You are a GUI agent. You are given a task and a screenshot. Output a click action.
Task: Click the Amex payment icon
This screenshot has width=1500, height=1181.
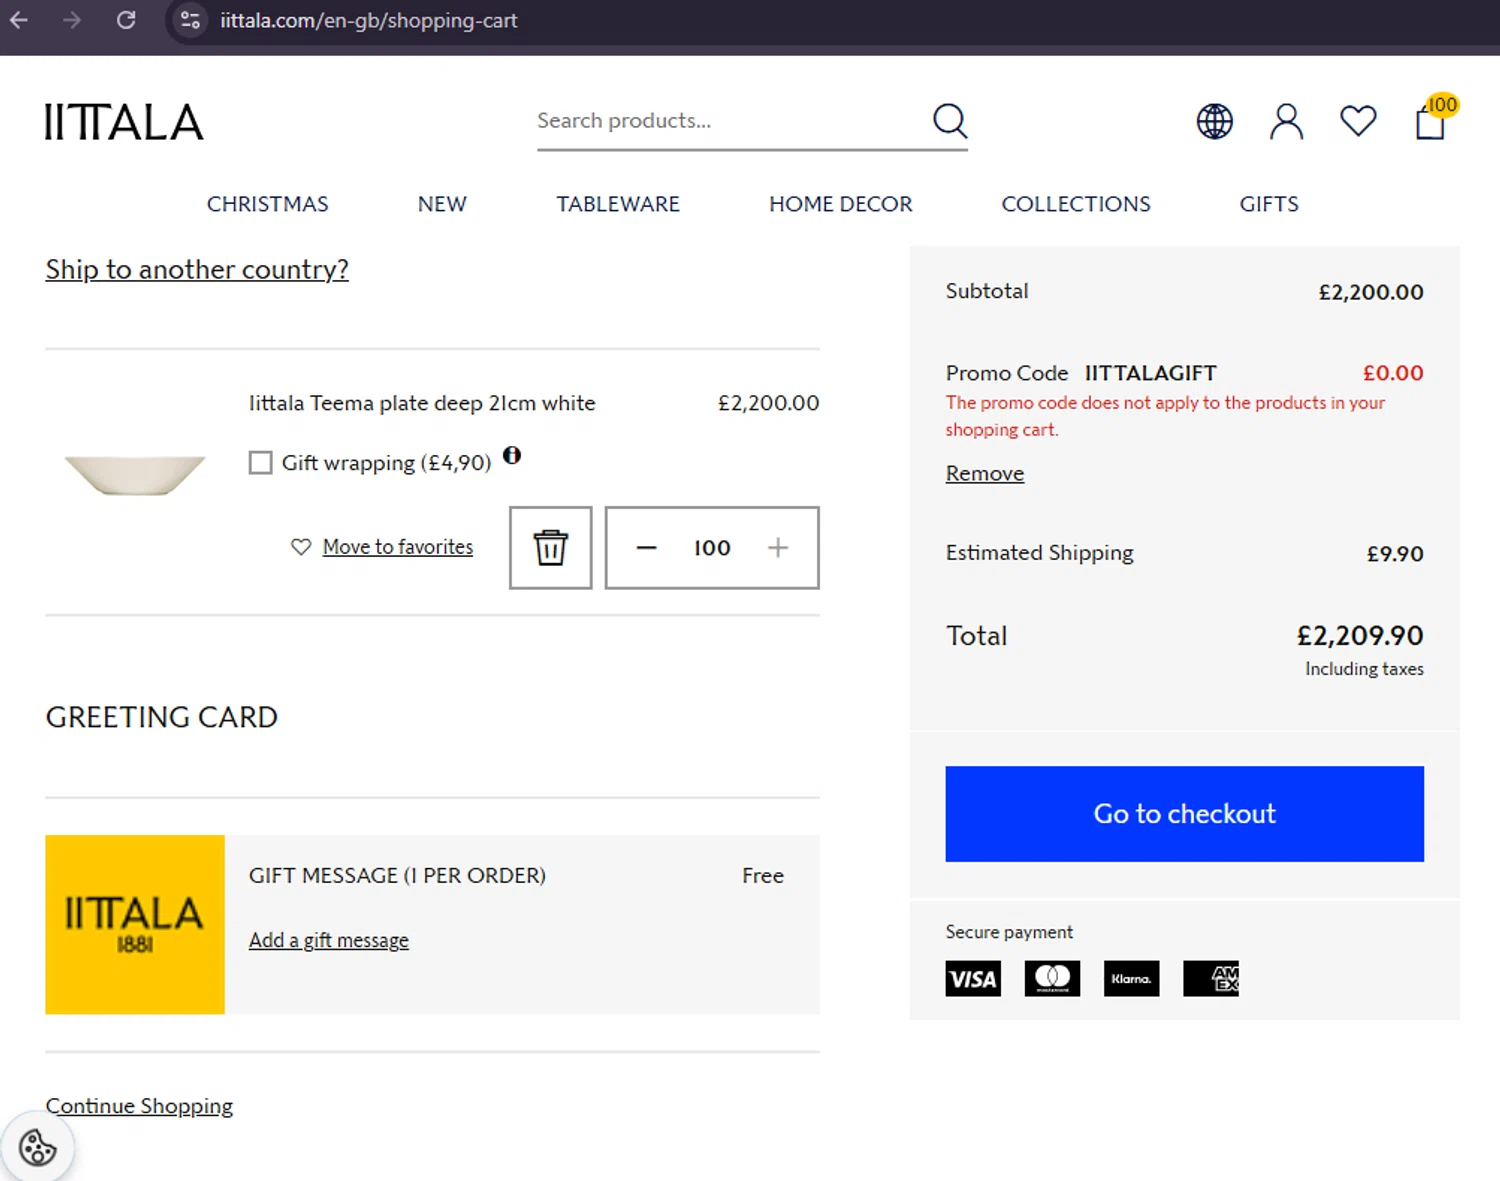pyautogui.click(x=1211, y=978)
